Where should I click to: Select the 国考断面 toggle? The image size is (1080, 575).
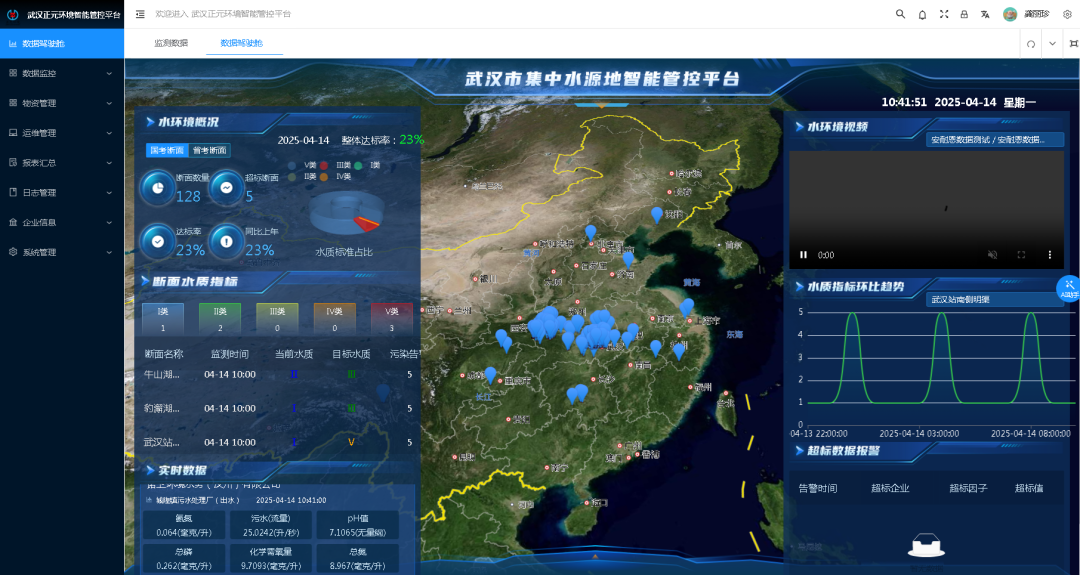click(166, 150)
